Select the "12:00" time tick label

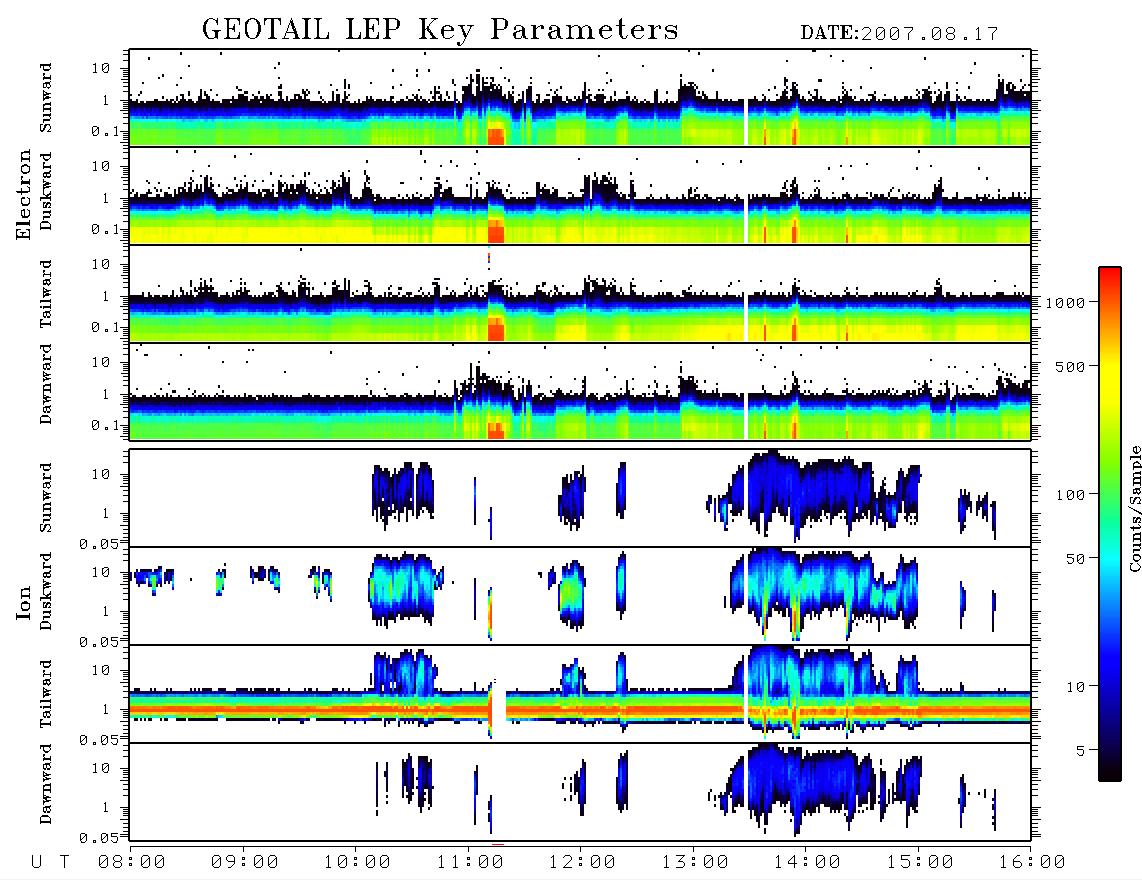[582, 862]
